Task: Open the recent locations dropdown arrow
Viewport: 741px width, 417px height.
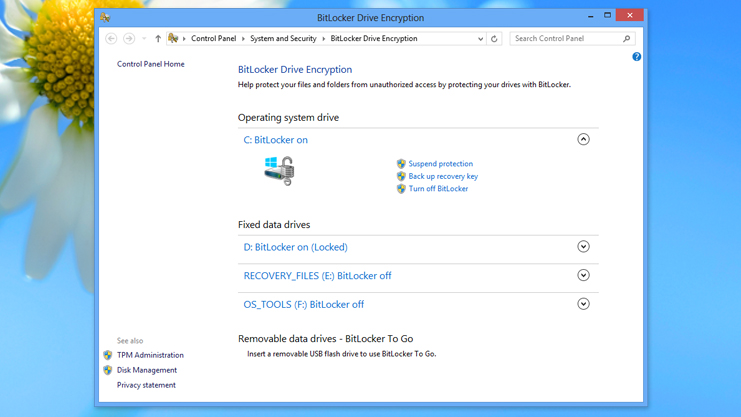Action: point(144,39)
